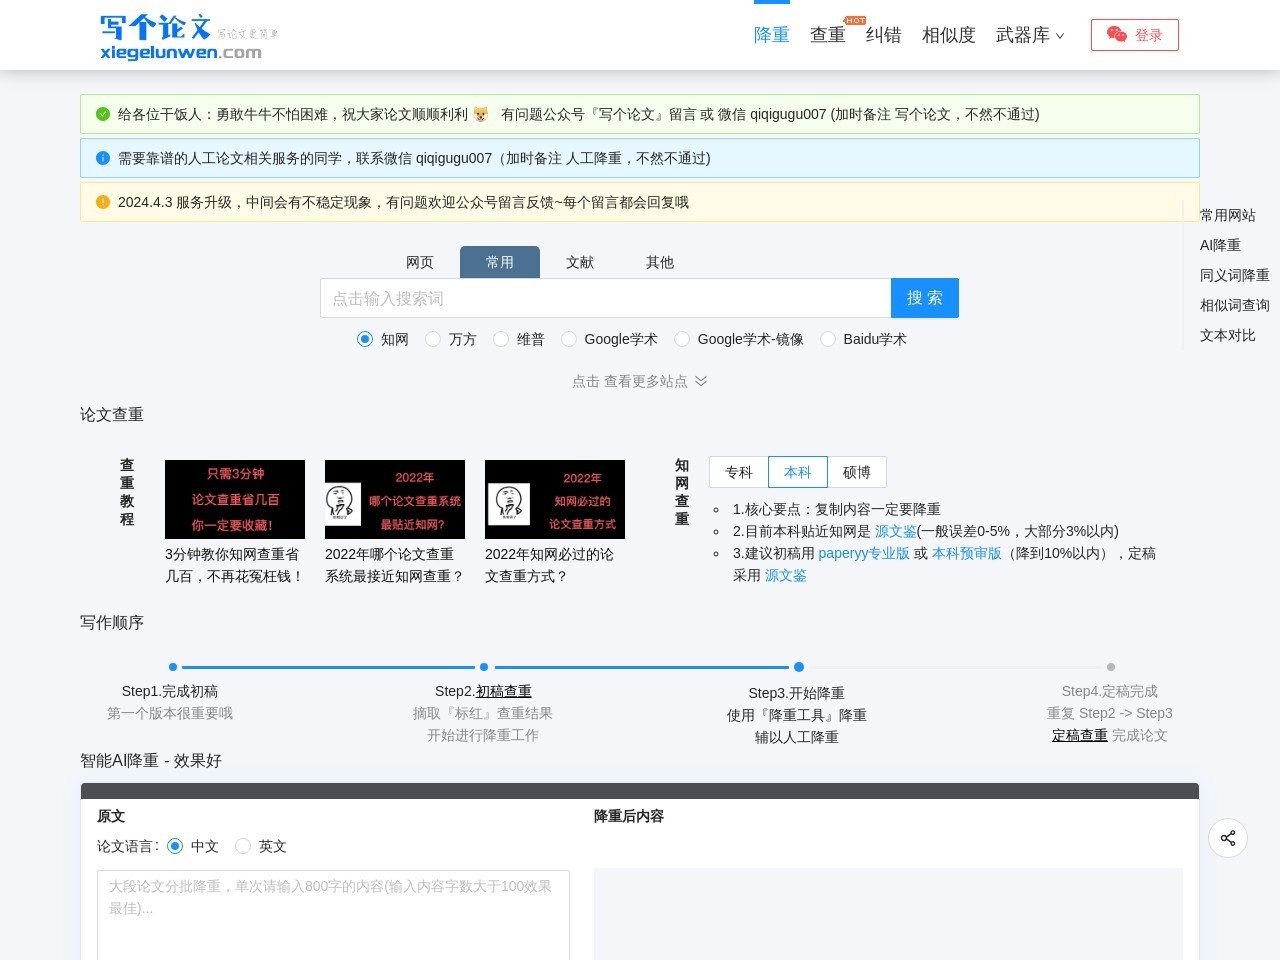Click the 搜索 search button
Screen dimensions: 1280x960
coord(924,297)
